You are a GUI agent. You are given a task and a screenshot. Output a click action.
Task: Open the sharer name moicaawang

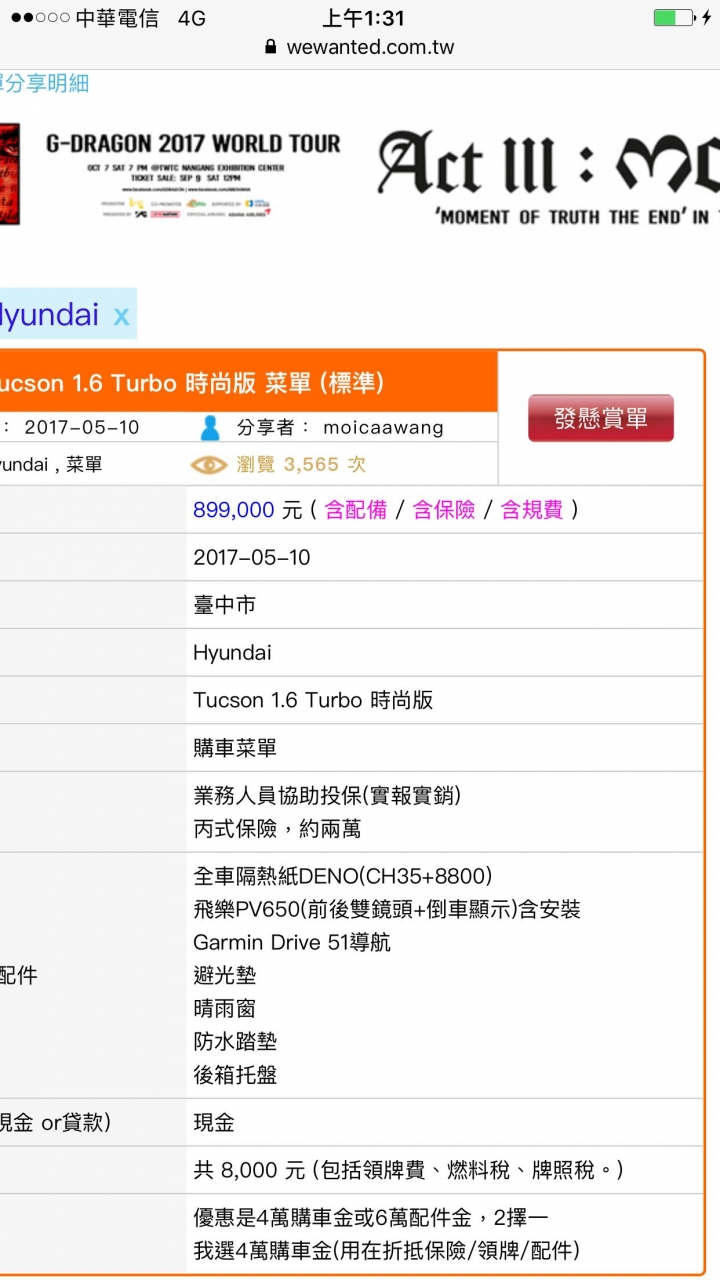pos(383,428)
